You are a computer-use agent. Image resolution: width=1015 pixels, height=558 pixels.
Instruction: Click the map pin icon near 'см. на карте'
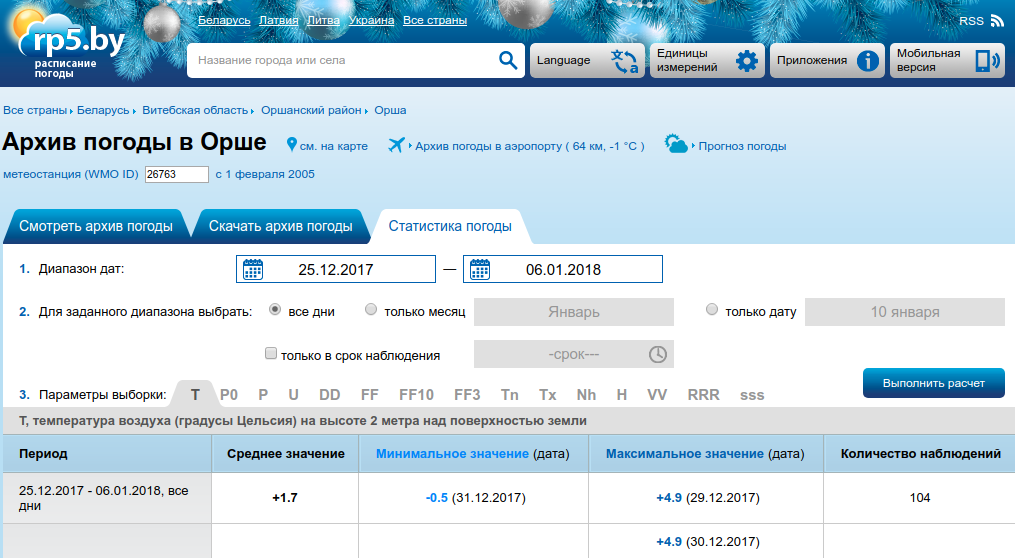coord(292,146)
